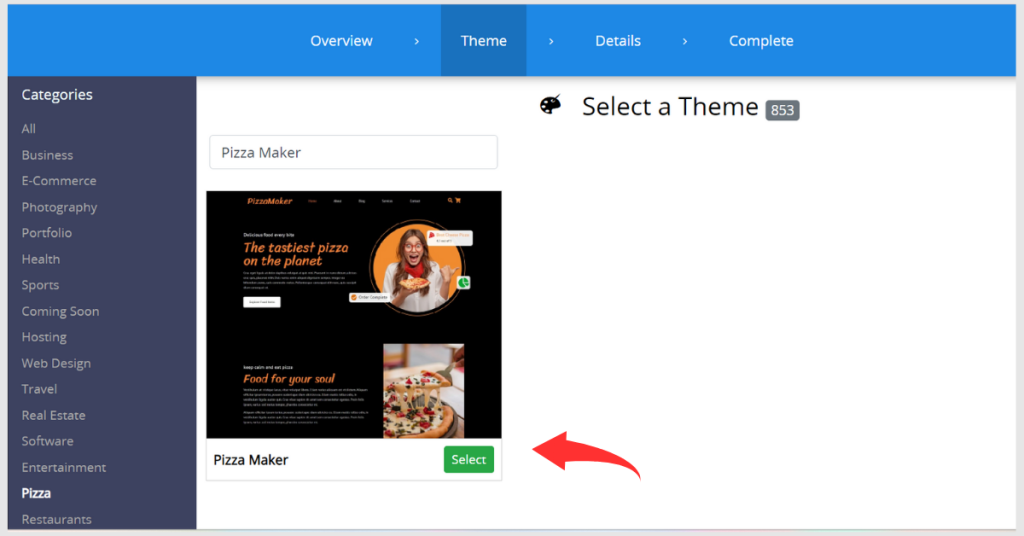Open the Restaurants category
Viewport: 1024px width, 536px height.
(x=56, y=520)
